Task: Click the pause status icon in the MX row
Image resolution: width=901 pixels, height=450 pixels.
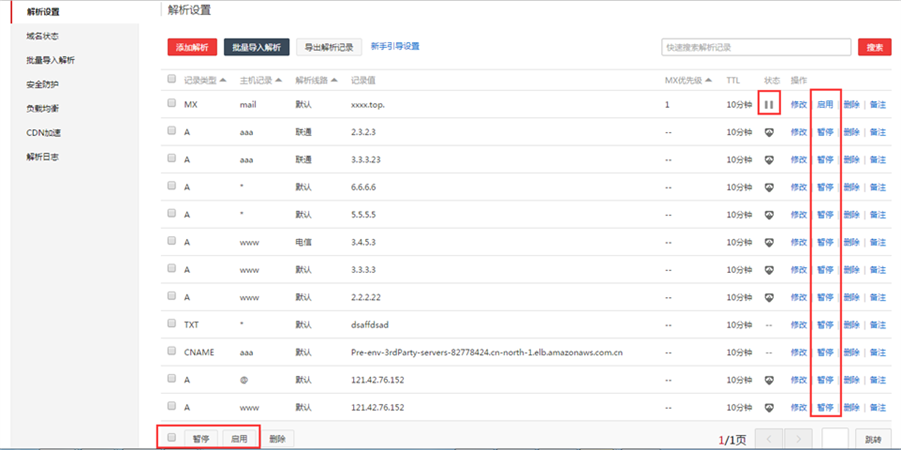Action: (769, 104)
